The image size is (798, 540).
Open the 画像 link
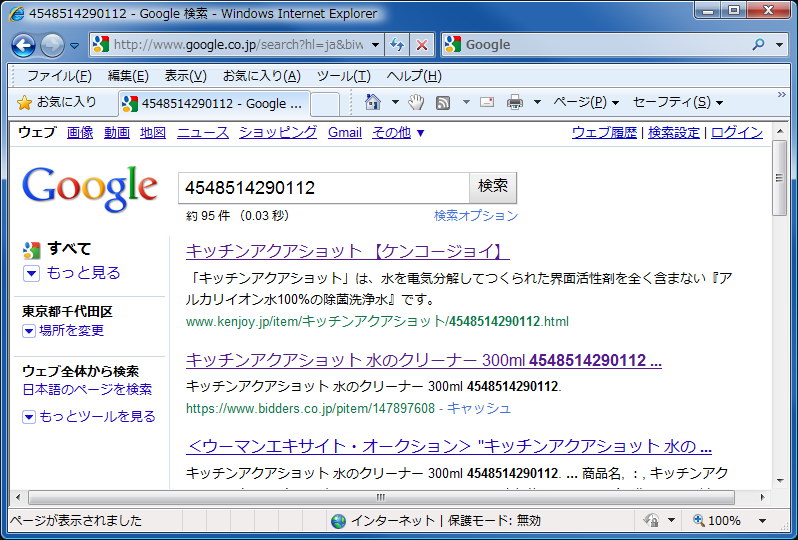[x=80, y=133]
